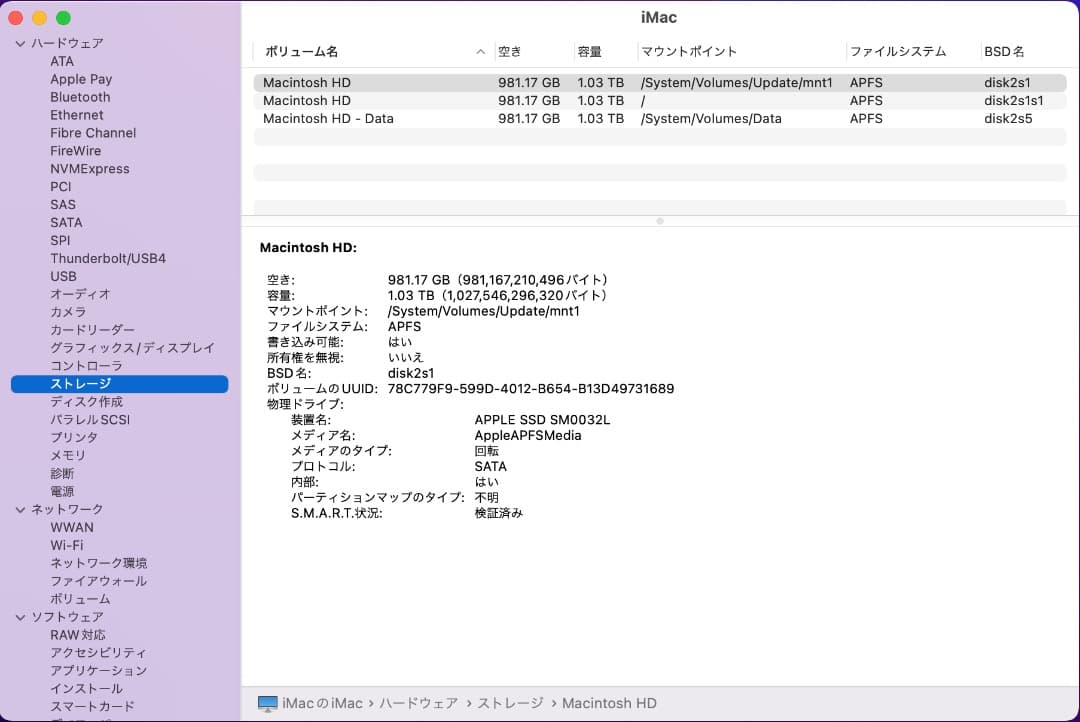Collapse the ネットワーク sidebar section
The image size is (1080, 722).
20,509
